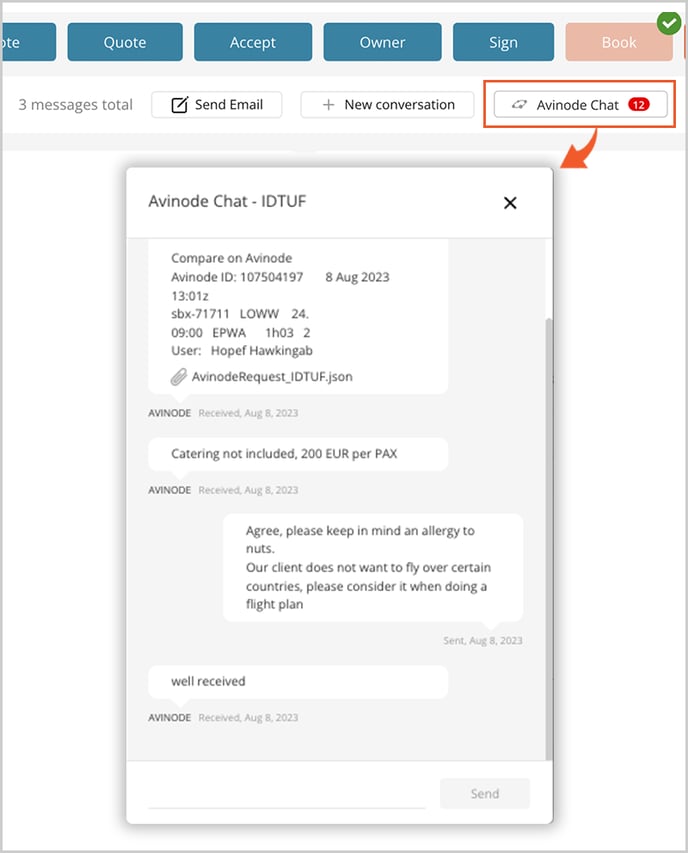Click the 'Agree, please keep in mind' sent message
Screen dimensions: 688x853
pos(373,567)
